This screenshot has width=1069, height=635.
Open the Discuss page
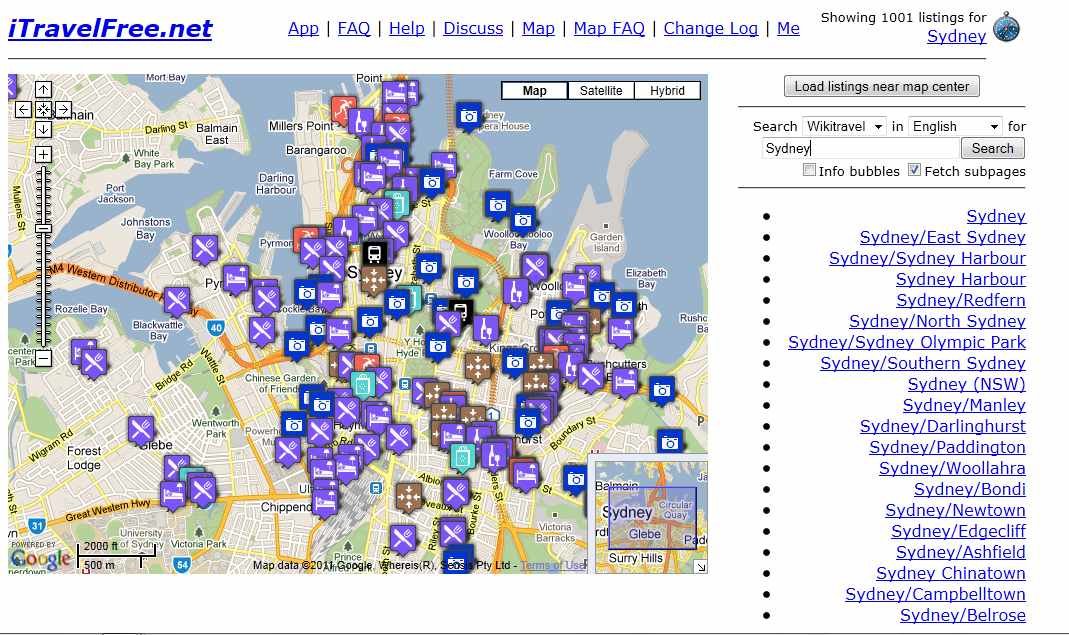473,29
